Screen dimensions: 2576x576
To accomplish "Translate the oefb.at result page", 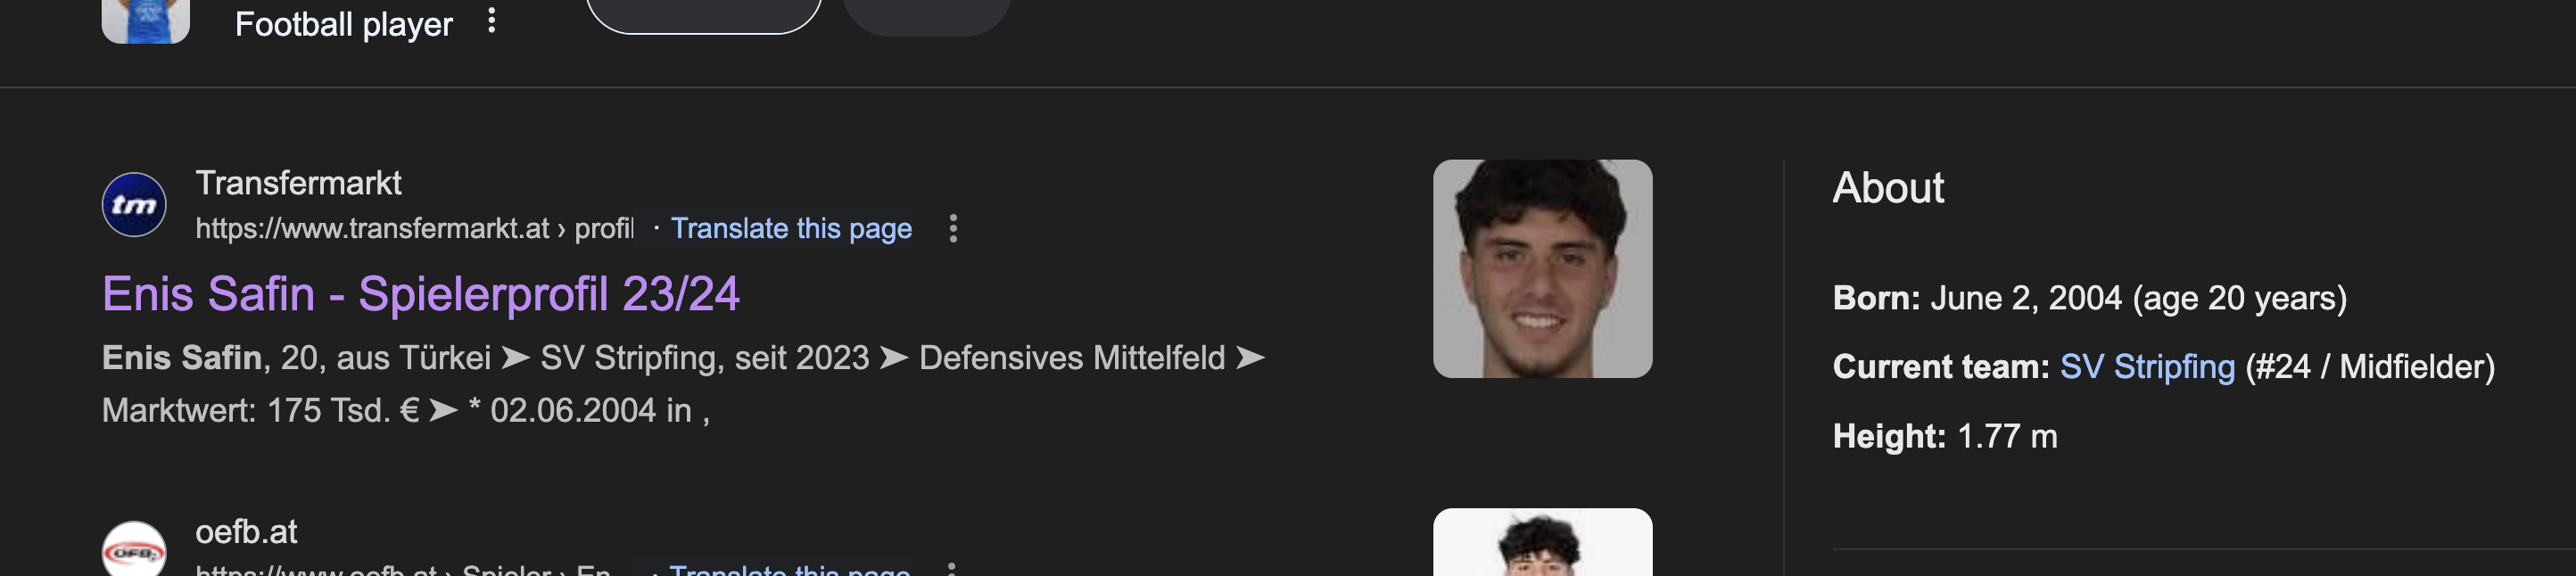I will (x=789, y=569).
